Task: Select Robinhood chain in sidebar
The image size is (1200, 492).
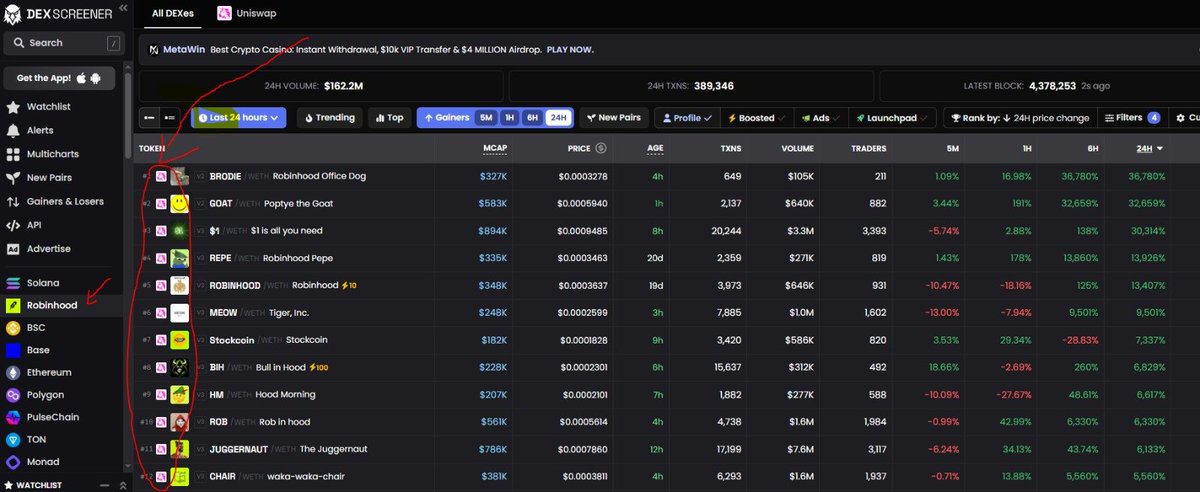Action: point(62,304)
